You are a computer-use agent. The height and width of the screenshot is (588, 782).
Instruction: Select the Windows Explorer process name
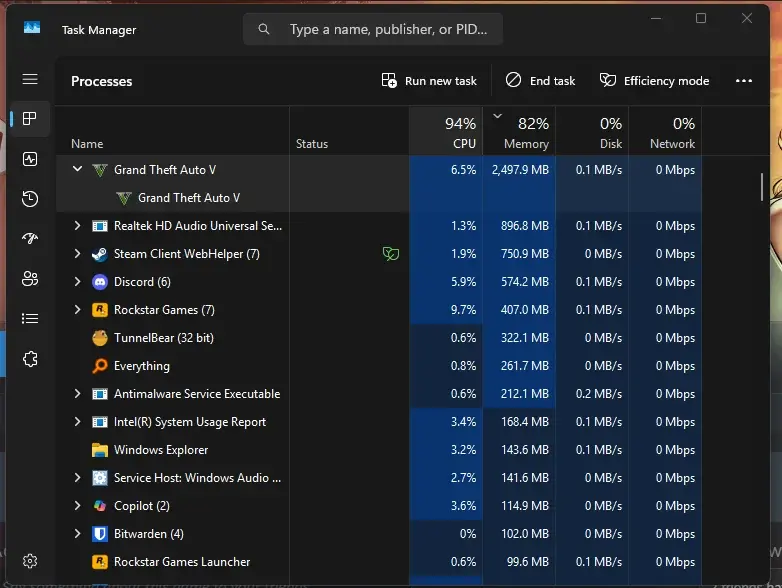pyautogui.click(x=161, y=450)
